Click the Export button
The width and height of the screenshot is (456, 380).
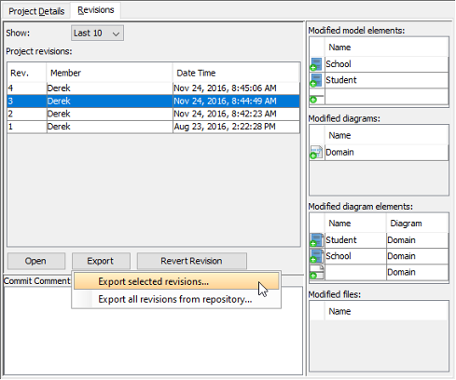[101, 261]
